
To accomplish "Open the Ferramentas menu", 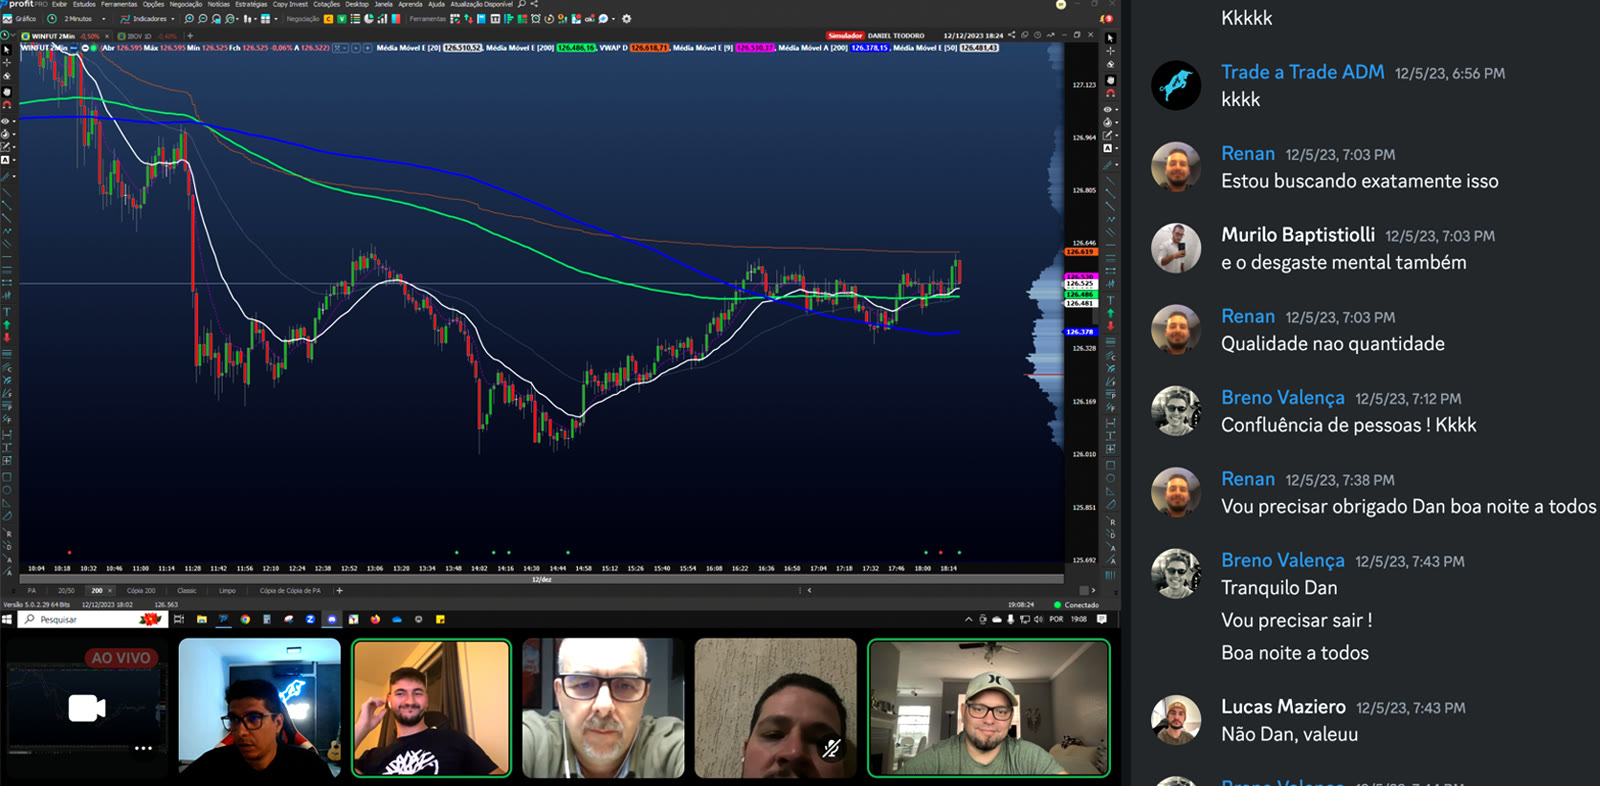I will pos(119,4).
